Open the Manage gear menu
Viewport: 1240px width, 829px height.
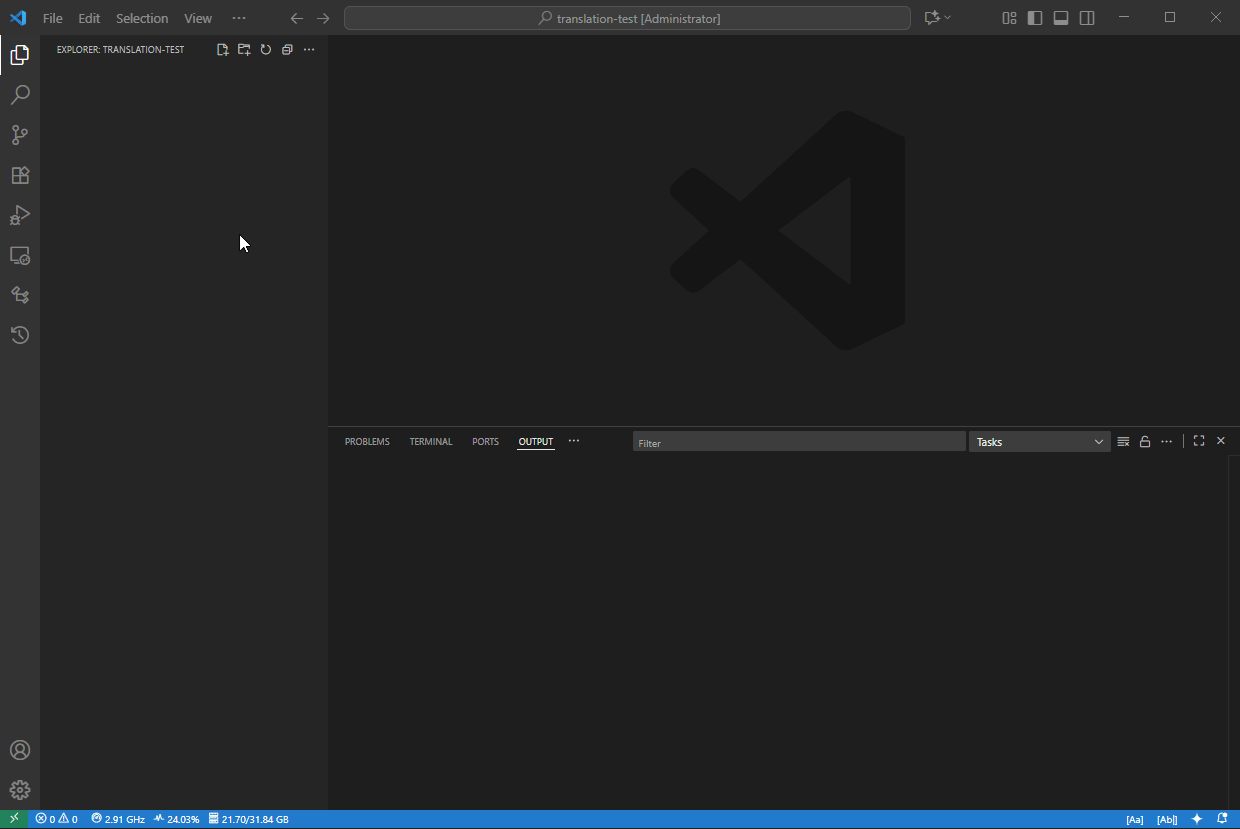20,790
